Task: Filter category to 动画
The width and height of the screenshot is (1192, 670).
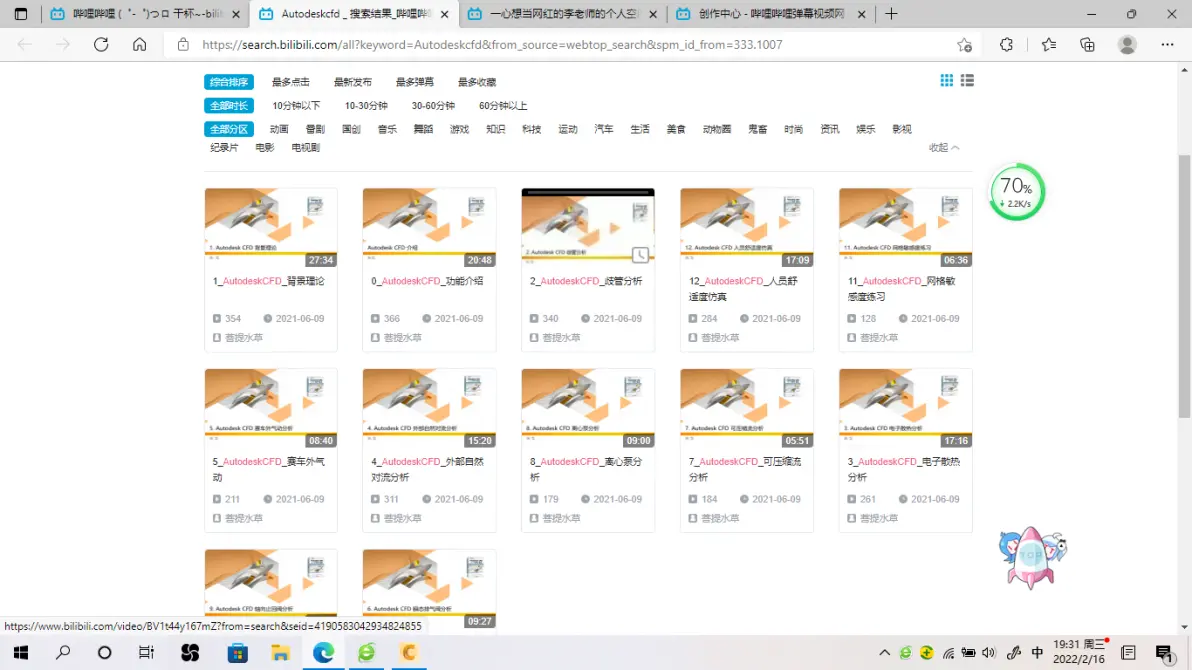Action: (x=279, y=129)
